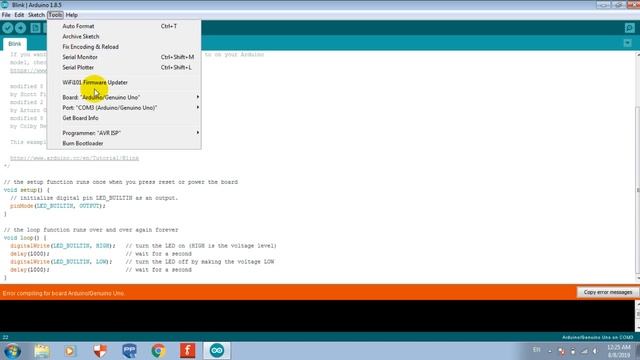Screen dimensions: 640x360
Task: Click the system tray clock
Action: (x=619, y=351)
